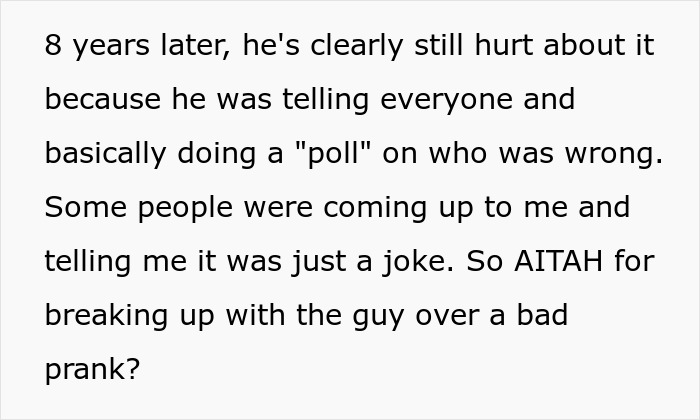Click the word "because" starting second line

point(103,99)
